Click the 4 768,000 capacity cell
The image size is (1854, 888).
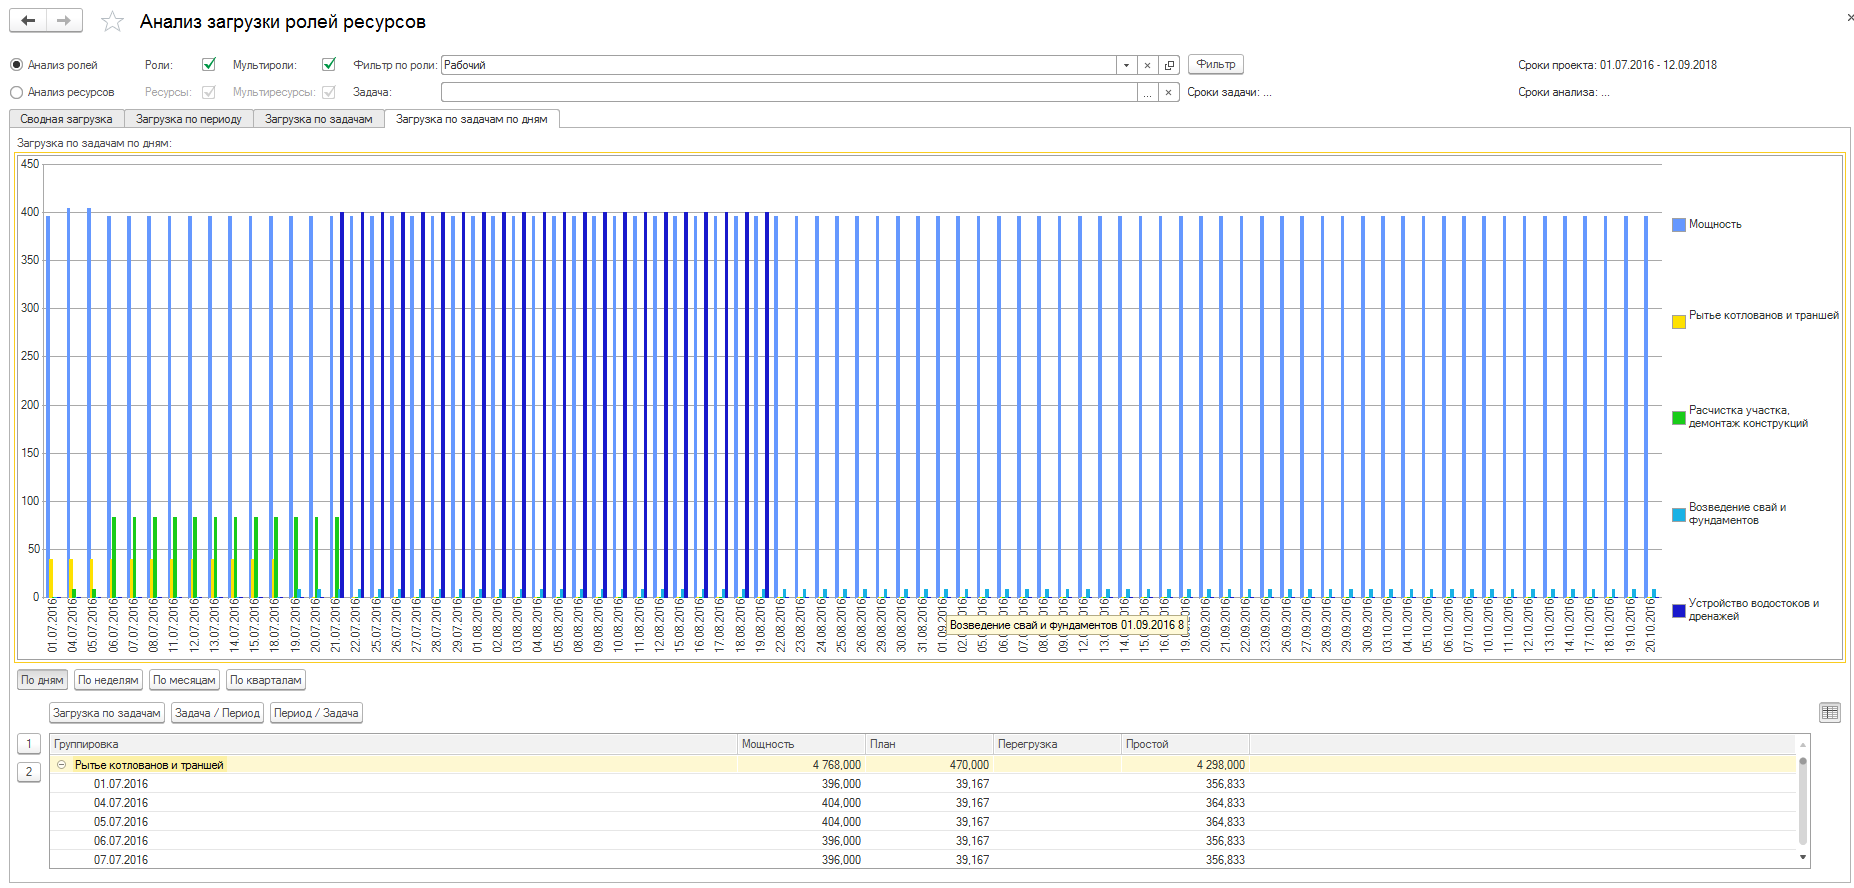click(x=801, y=765)
